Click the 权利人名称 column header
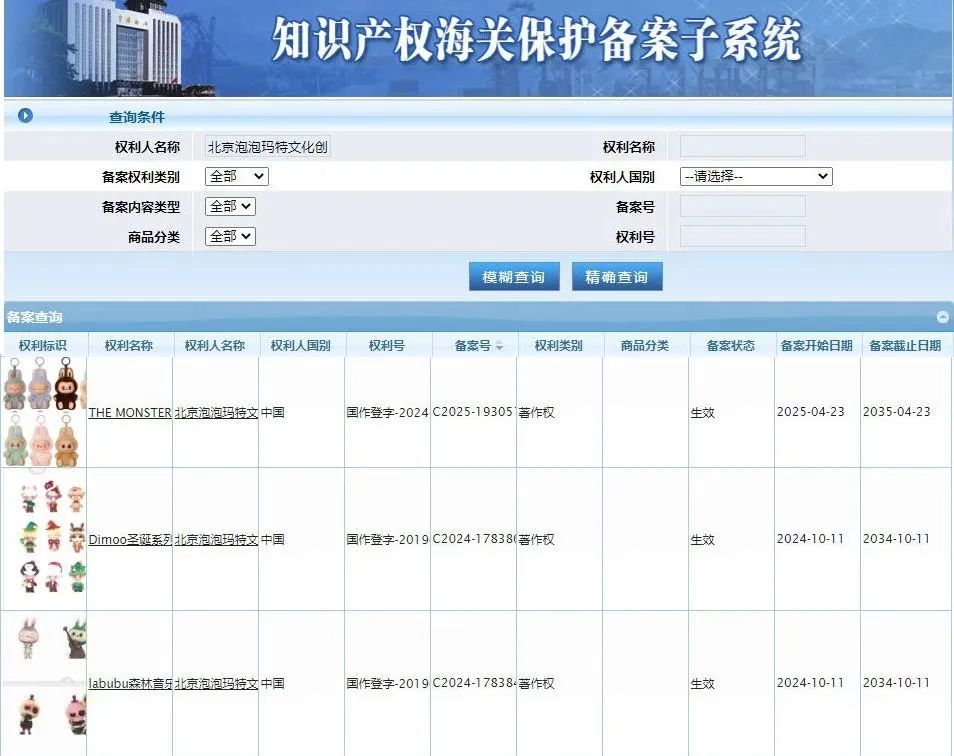Screen dimensions: 954x756 215,345
